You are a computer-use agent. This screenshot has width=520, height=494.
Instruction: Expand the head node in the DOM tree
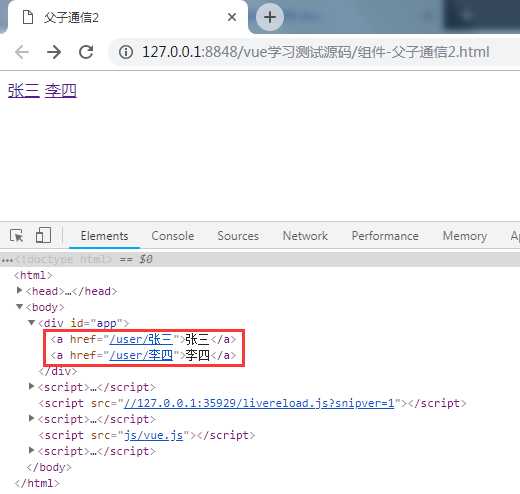[19, 290]
